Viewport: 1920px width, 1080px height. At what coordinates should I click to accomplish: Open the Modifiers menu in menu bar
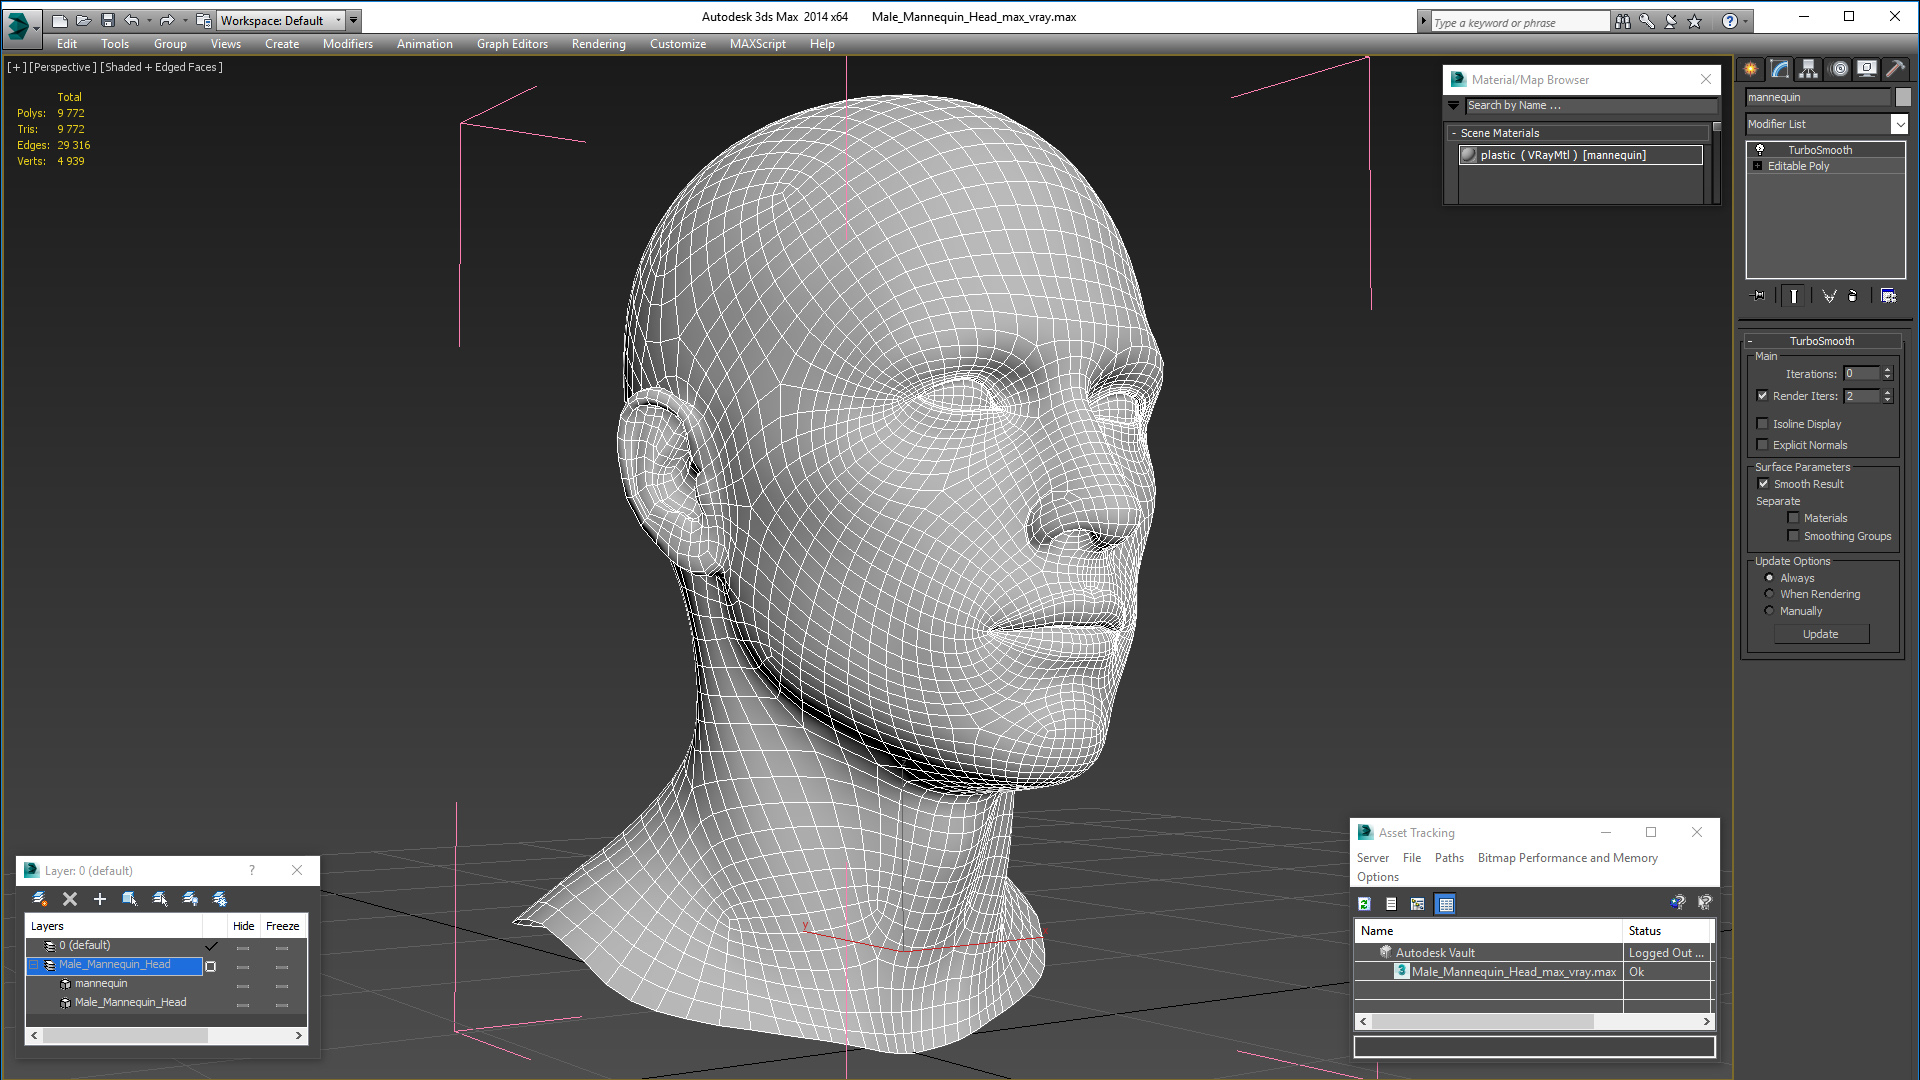pos(348,44)
